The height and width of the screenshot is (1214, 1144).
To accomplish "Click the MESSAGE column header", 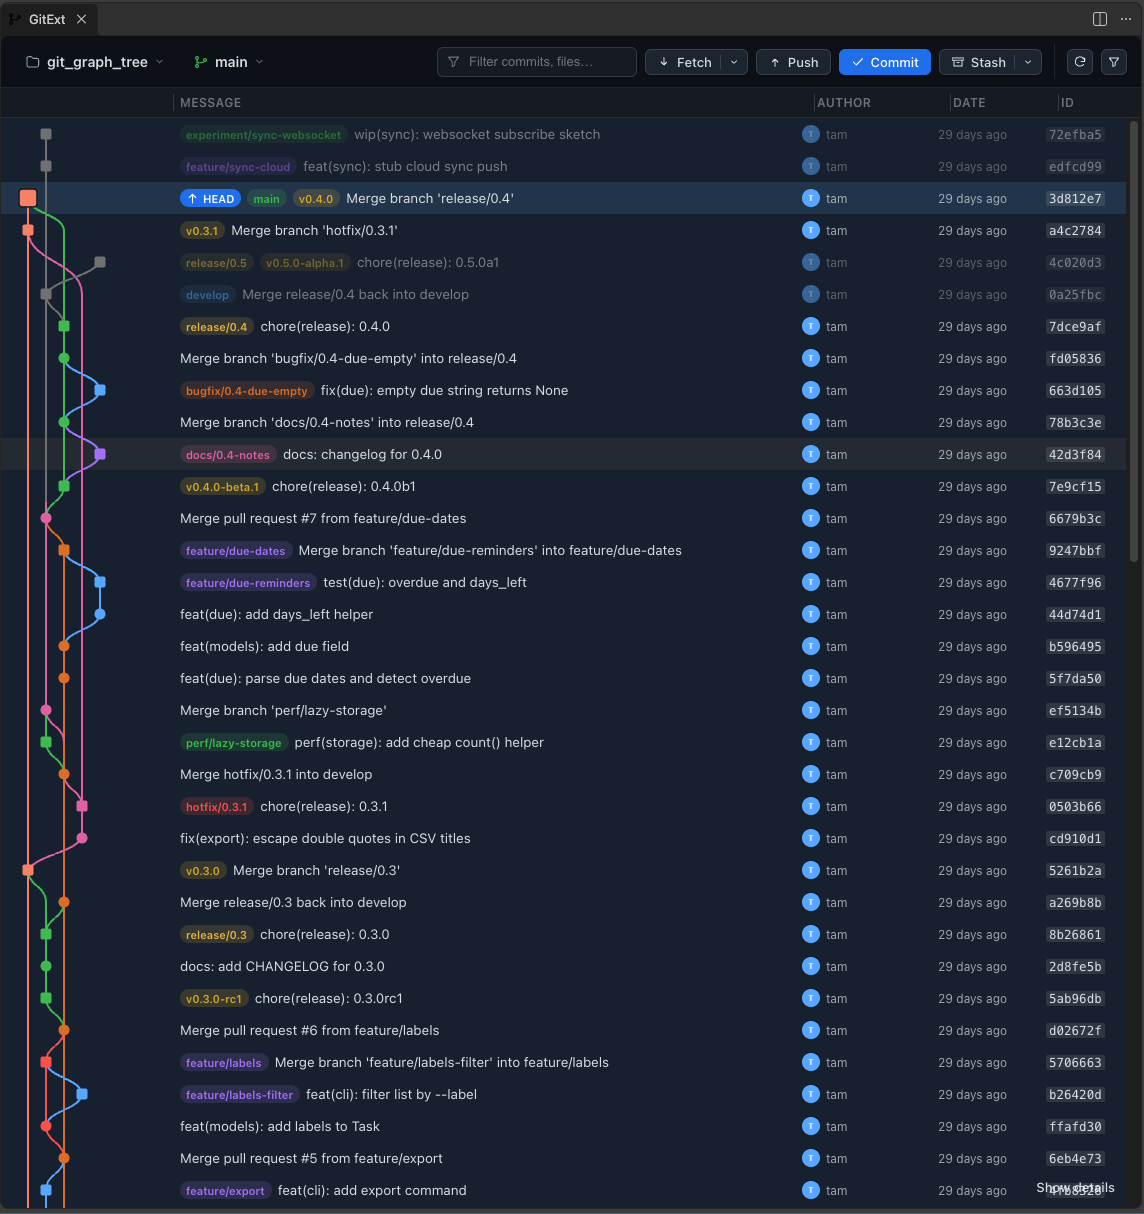I will coord(211,103).
